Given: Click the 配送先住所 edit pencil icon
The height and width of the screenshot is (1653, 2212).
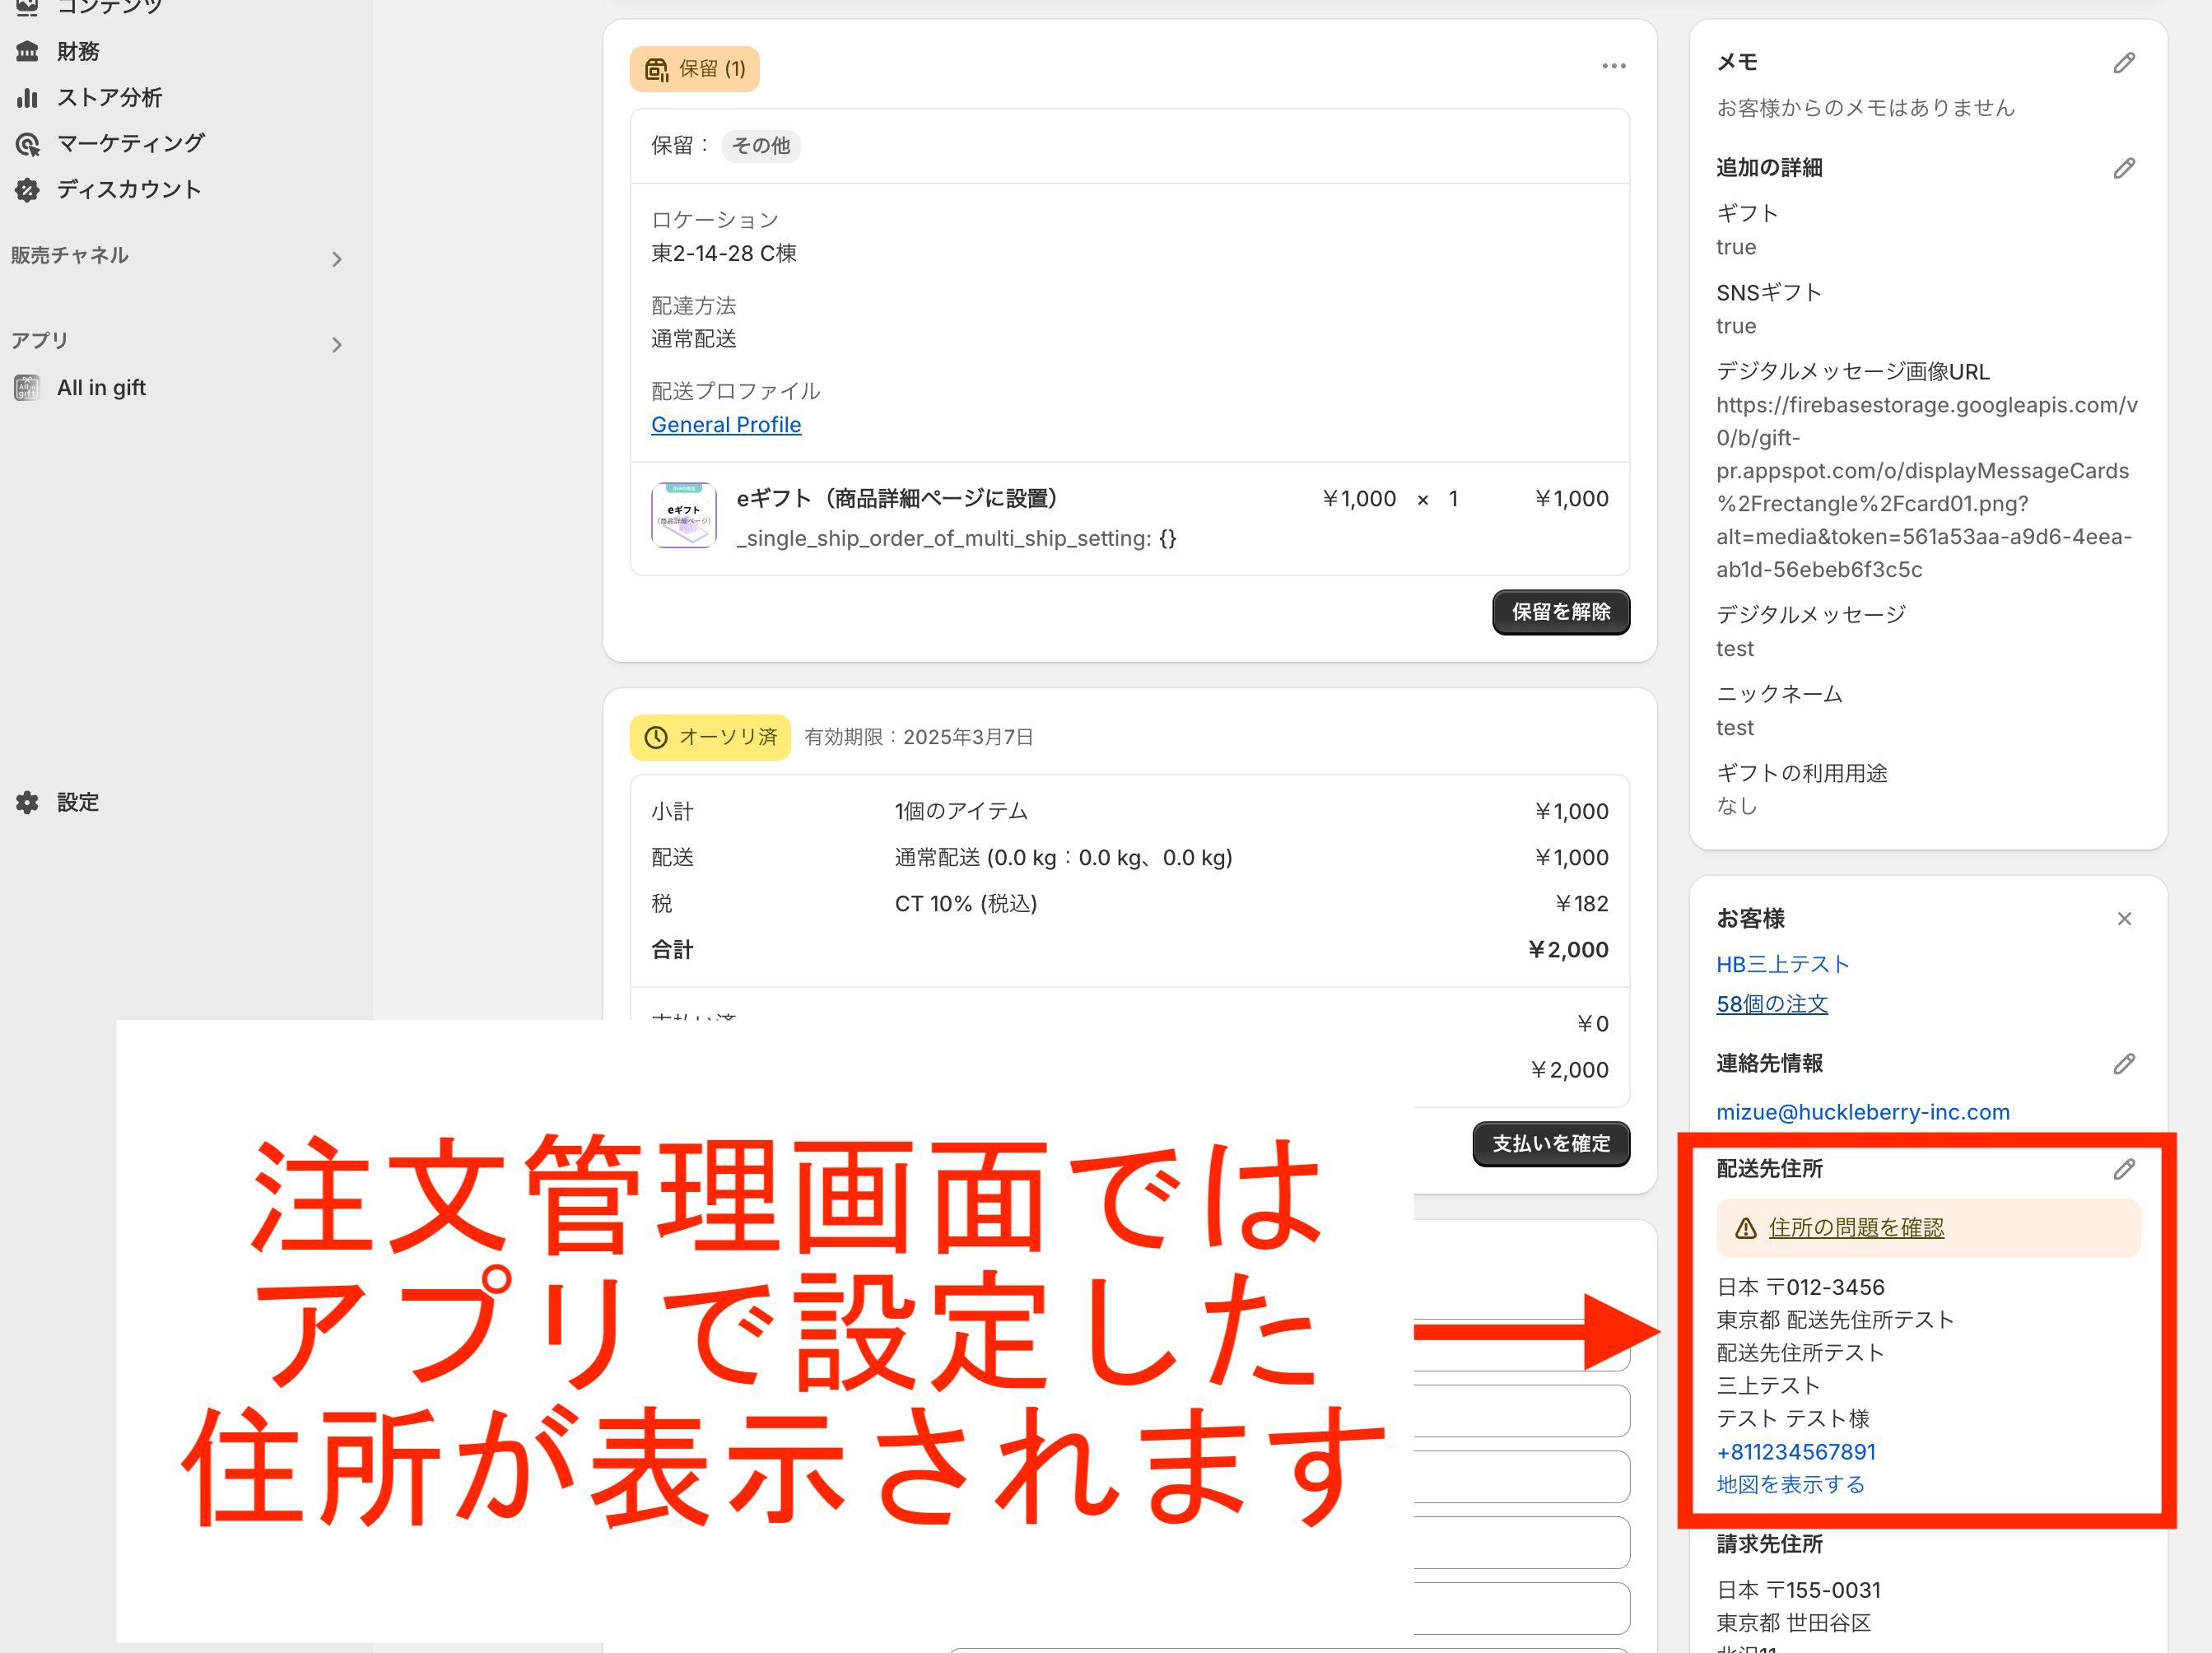Looking at the screenshot, I should [2123, 1169].
